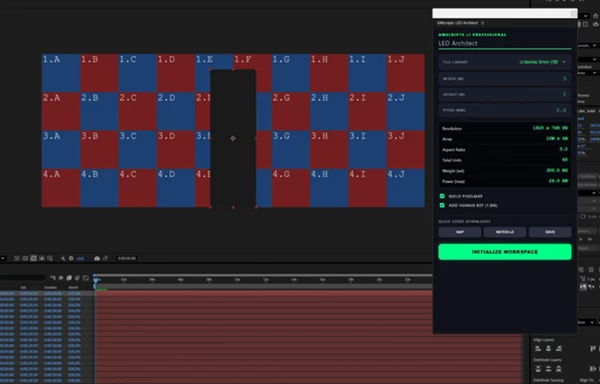Uncheck Add Human Ref checkbox
Screen dimensions: 600x384
pos(442,205)
